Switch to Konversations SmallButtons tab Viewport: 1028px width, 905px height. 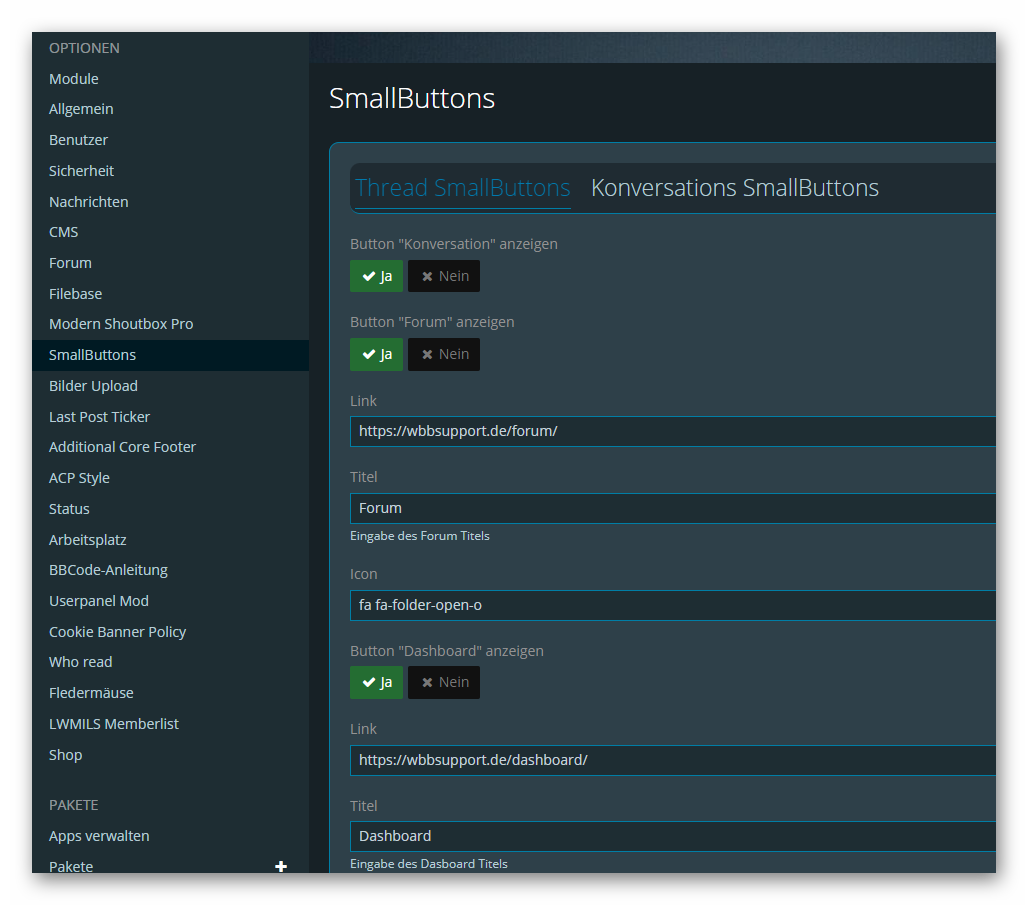pos(734,188)
